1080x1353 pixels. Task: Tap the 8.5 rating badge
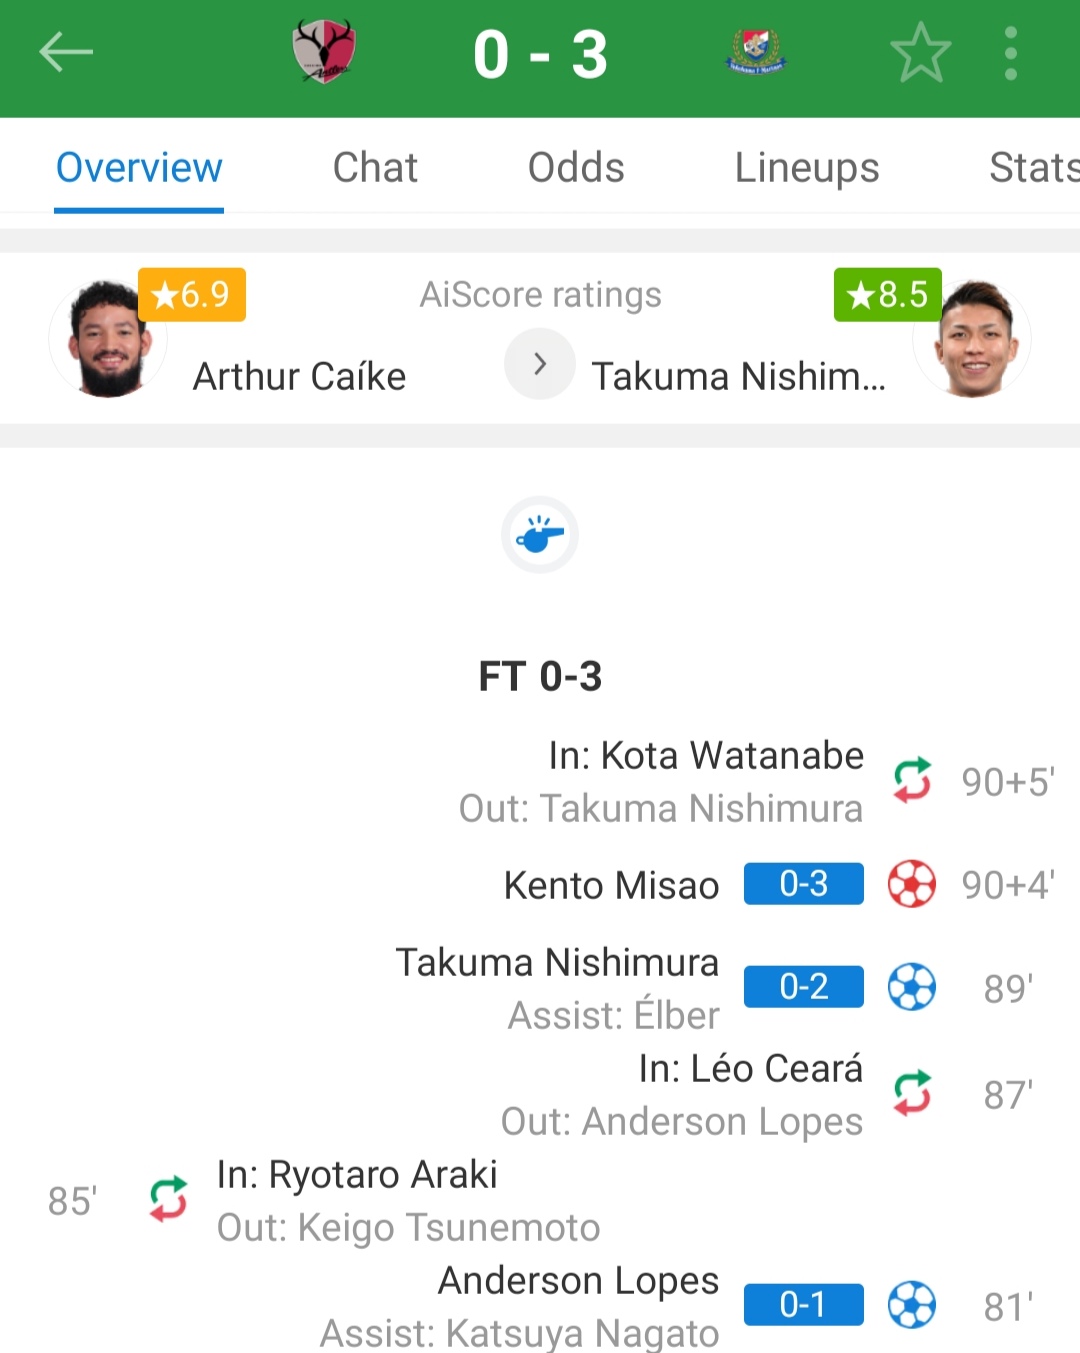click(888, 295)
